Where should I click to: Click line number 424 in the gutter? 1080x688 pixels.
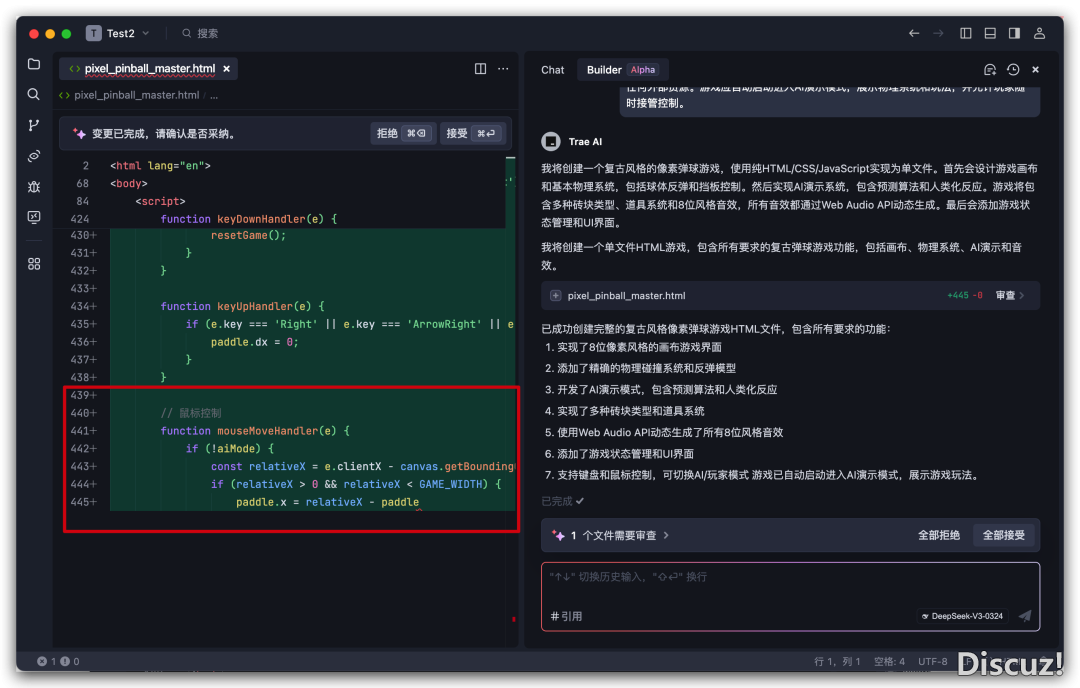pyautogui.click(x=79, y=219)
